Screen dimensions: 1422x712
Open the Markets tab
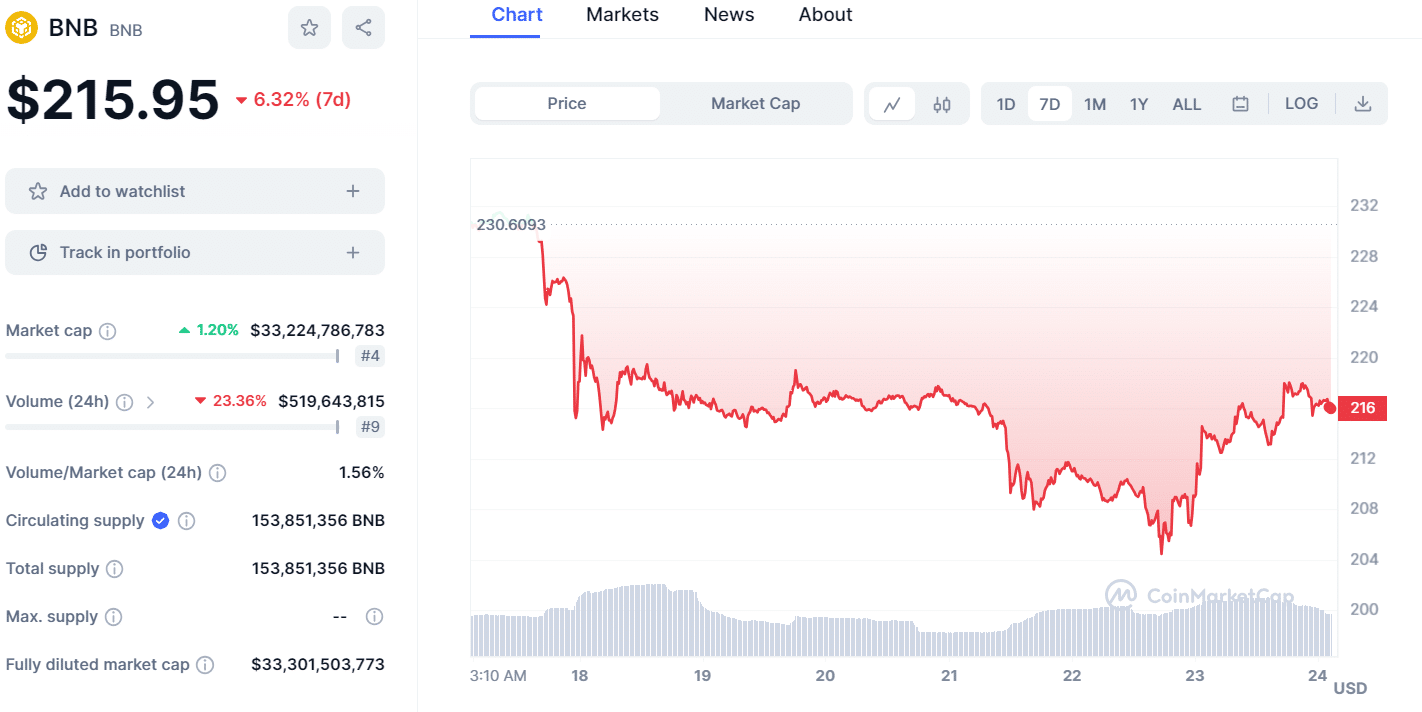(622, 15)
